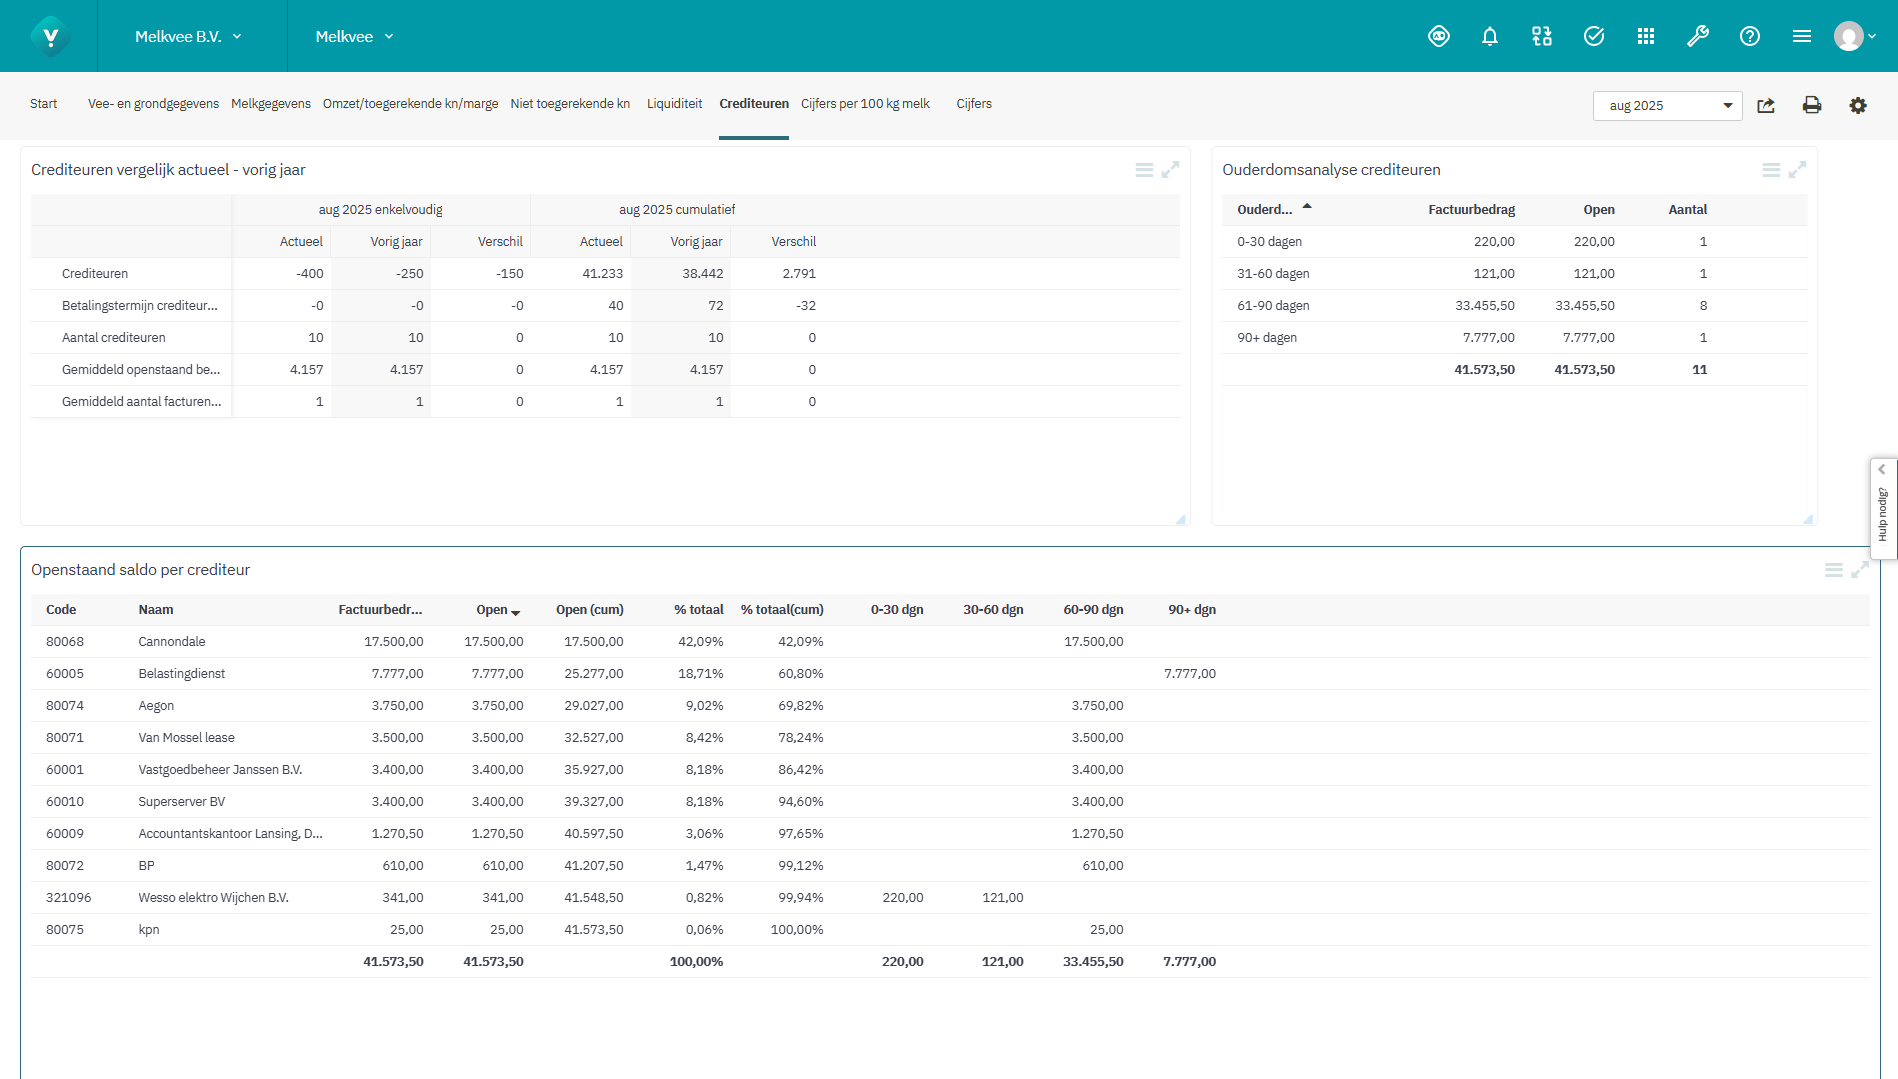Click the print icon
The width and height of the screenshot is (1898, 1079).
pyautogui.click(x=1811, y=105)
